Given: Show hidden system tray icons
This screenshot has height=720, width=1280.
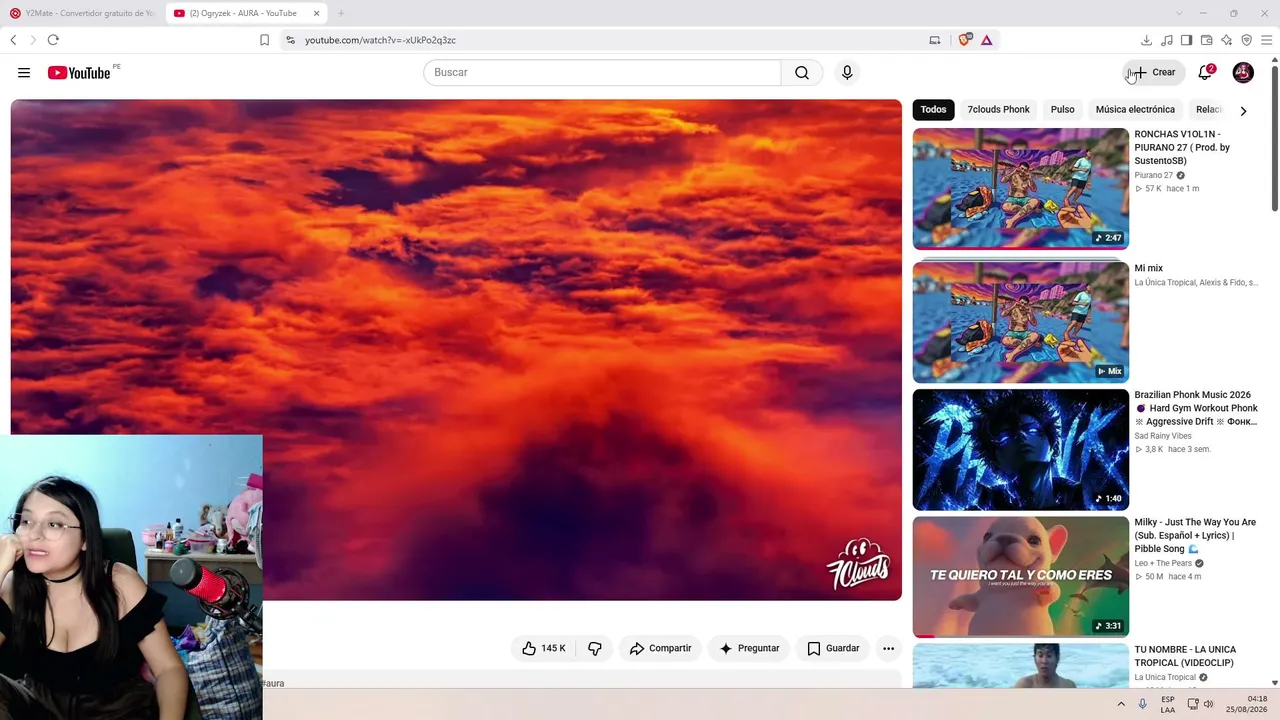Looking at the screenshot, I should tap(1121, 704).
